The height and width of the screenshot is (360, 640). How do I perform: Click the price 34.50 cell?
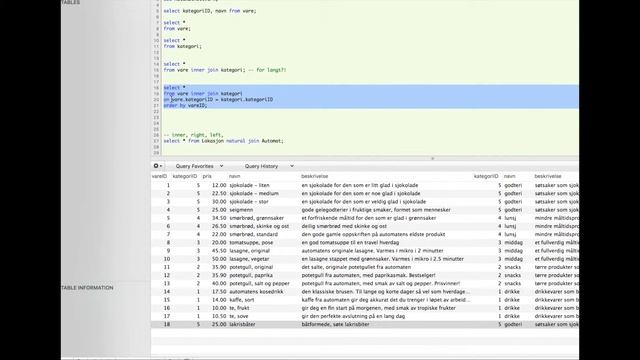[219, 218]
